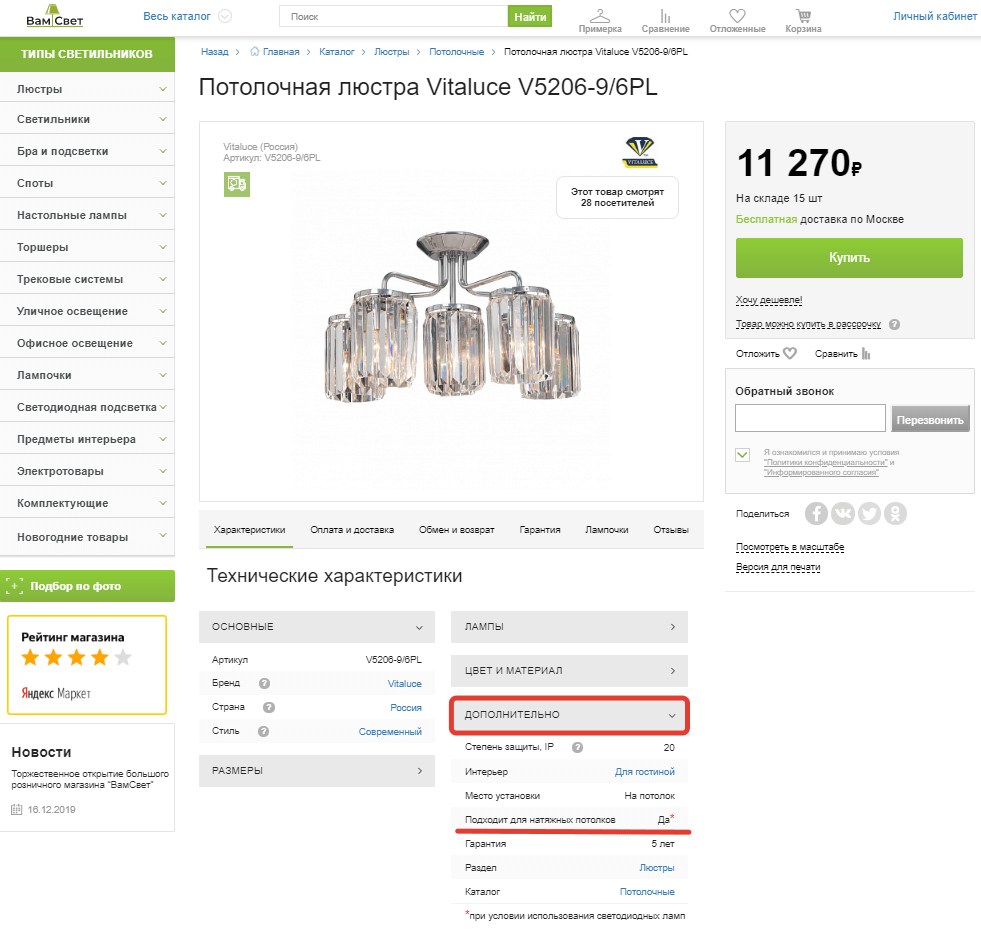Share via the Twitter icon

(x=869, y=513)
